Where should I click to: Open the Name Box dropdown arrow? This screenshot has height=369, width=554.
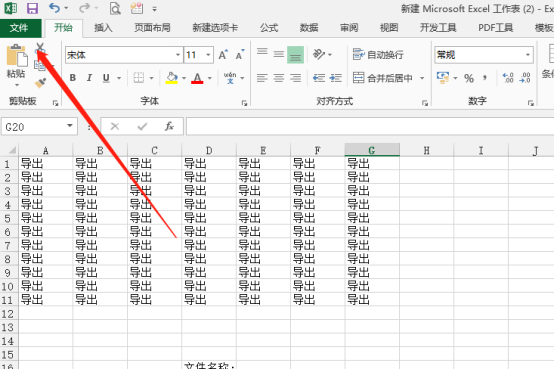click(70, 126)
